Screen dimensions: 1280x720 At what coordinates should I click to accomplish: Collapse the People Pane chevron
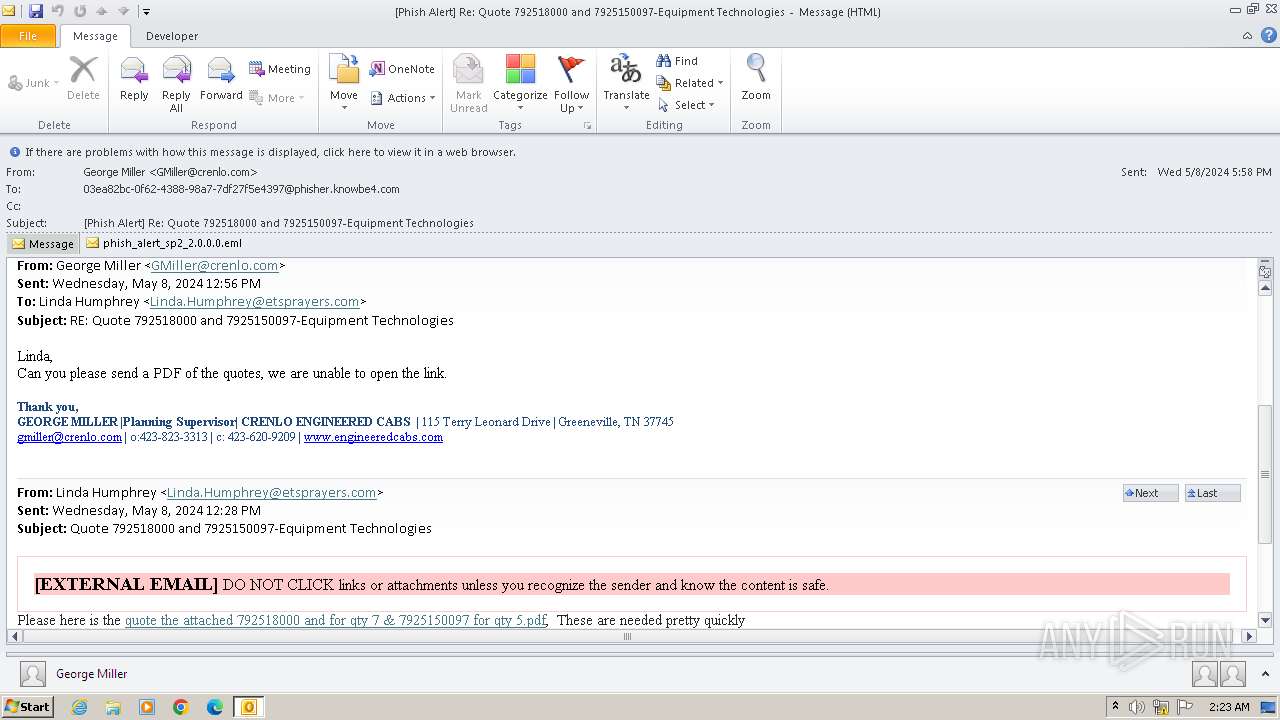pos(1266,674)
